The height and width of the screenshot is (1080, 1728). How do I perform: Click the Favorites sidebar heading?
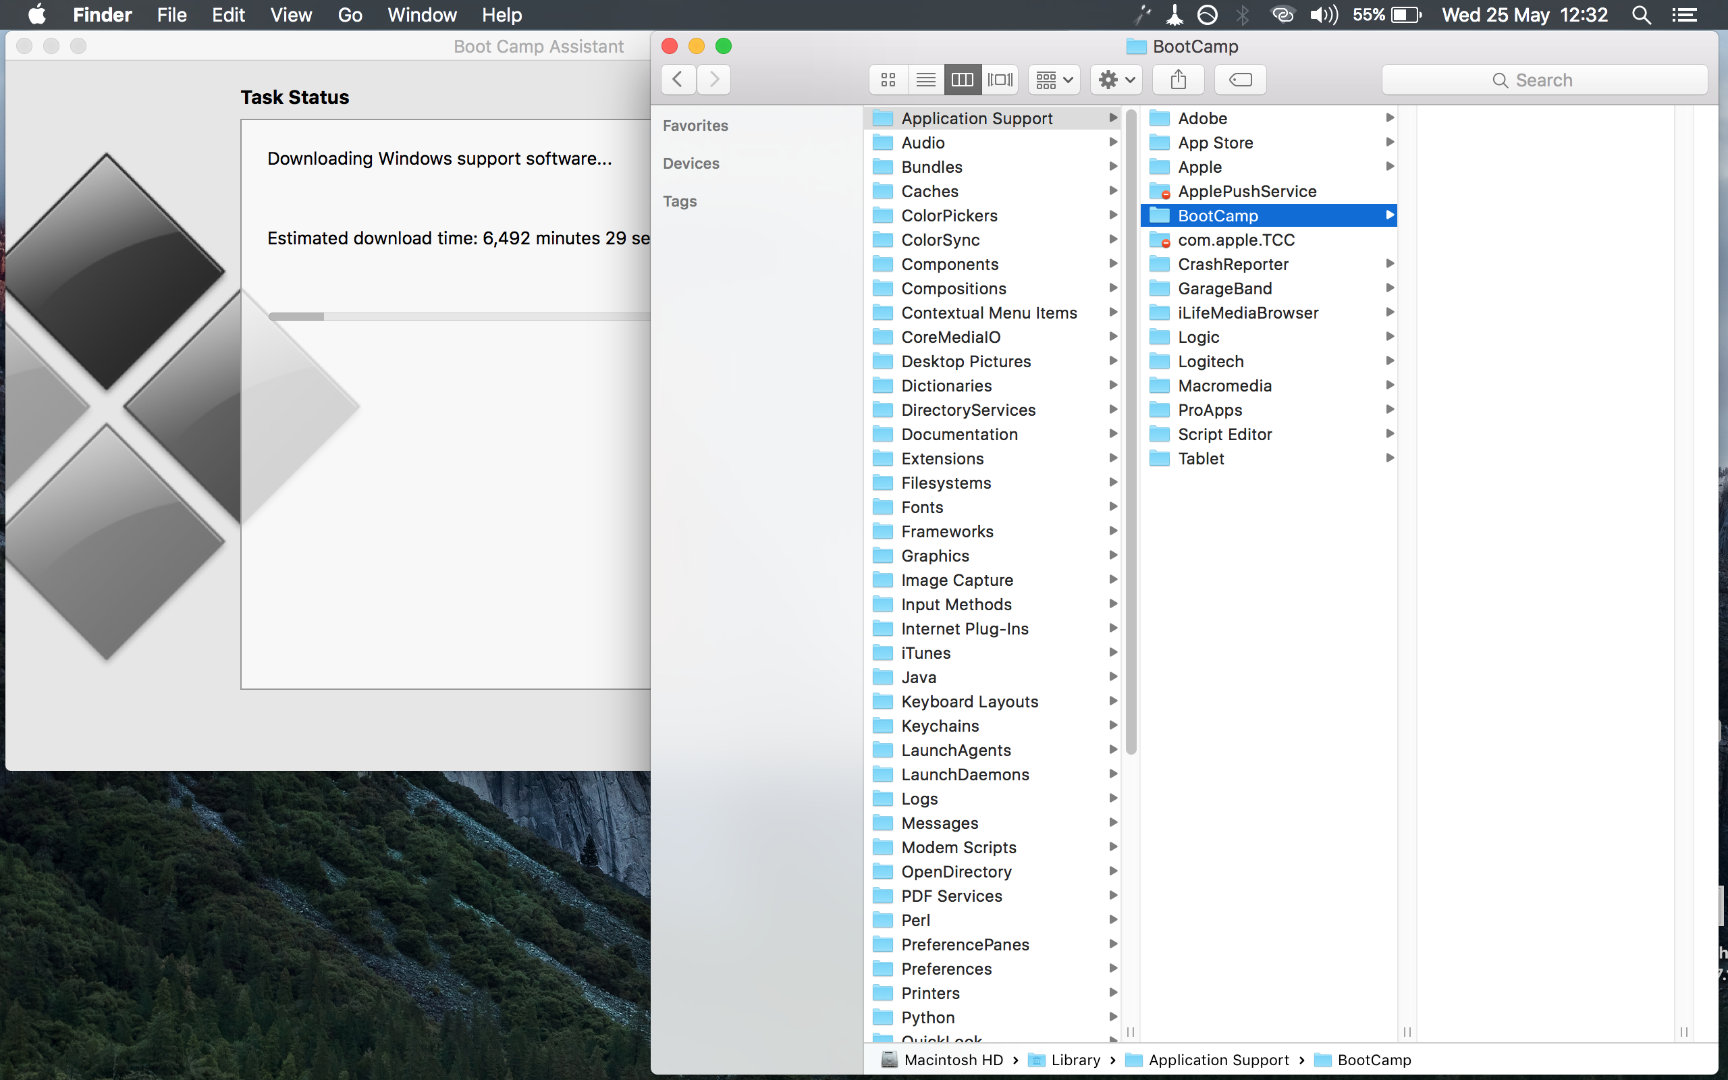pos(696,126)
